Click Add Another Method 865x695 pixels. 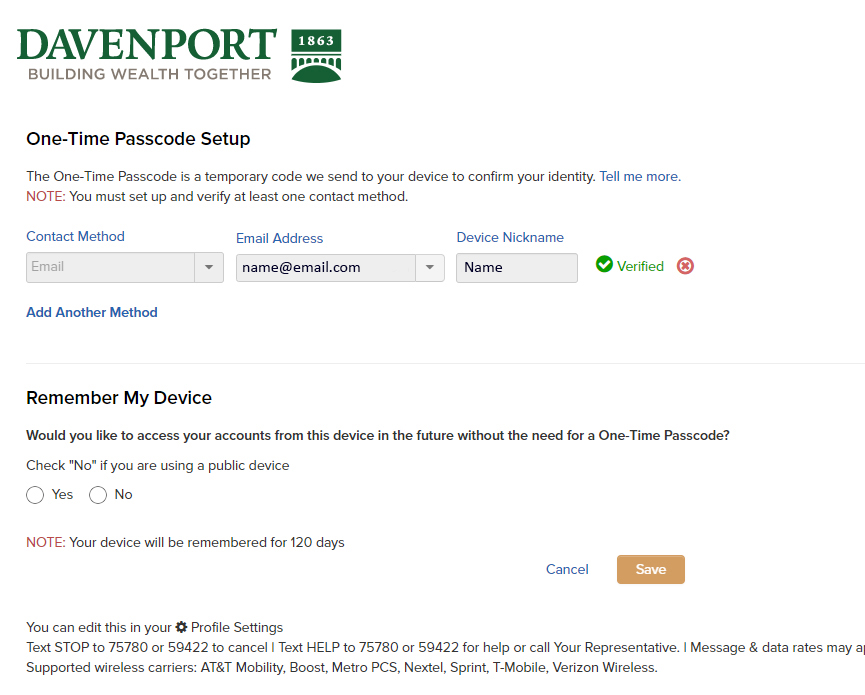[x=92, y=312]
